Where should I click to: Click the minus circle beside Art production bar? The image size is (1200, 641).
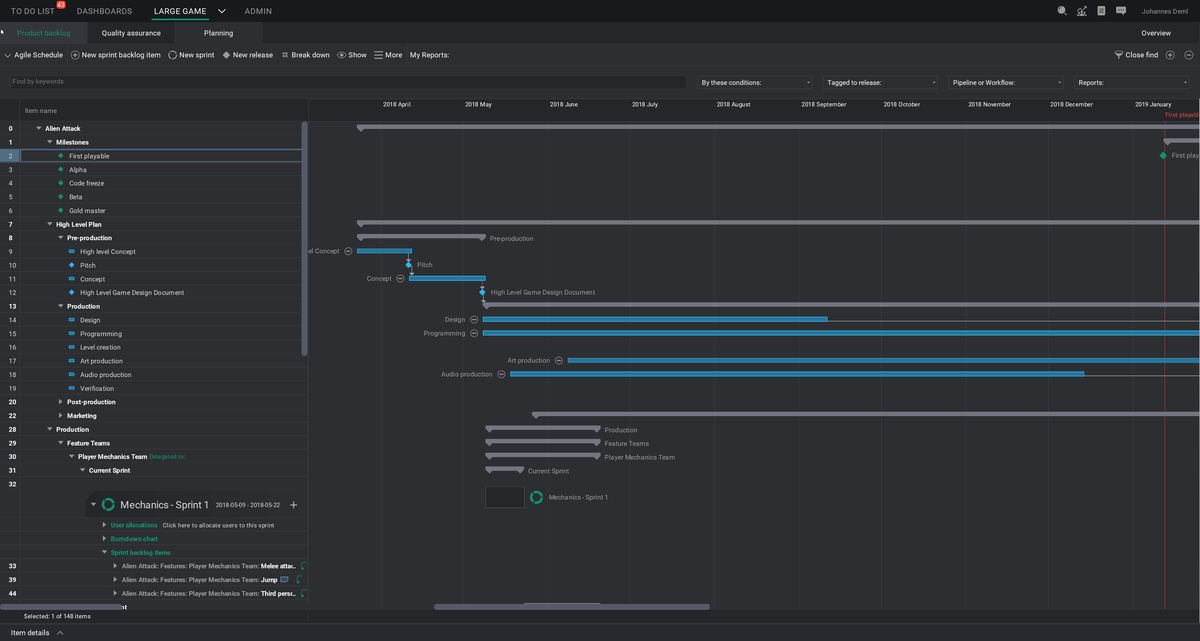(x=559, y=361)
